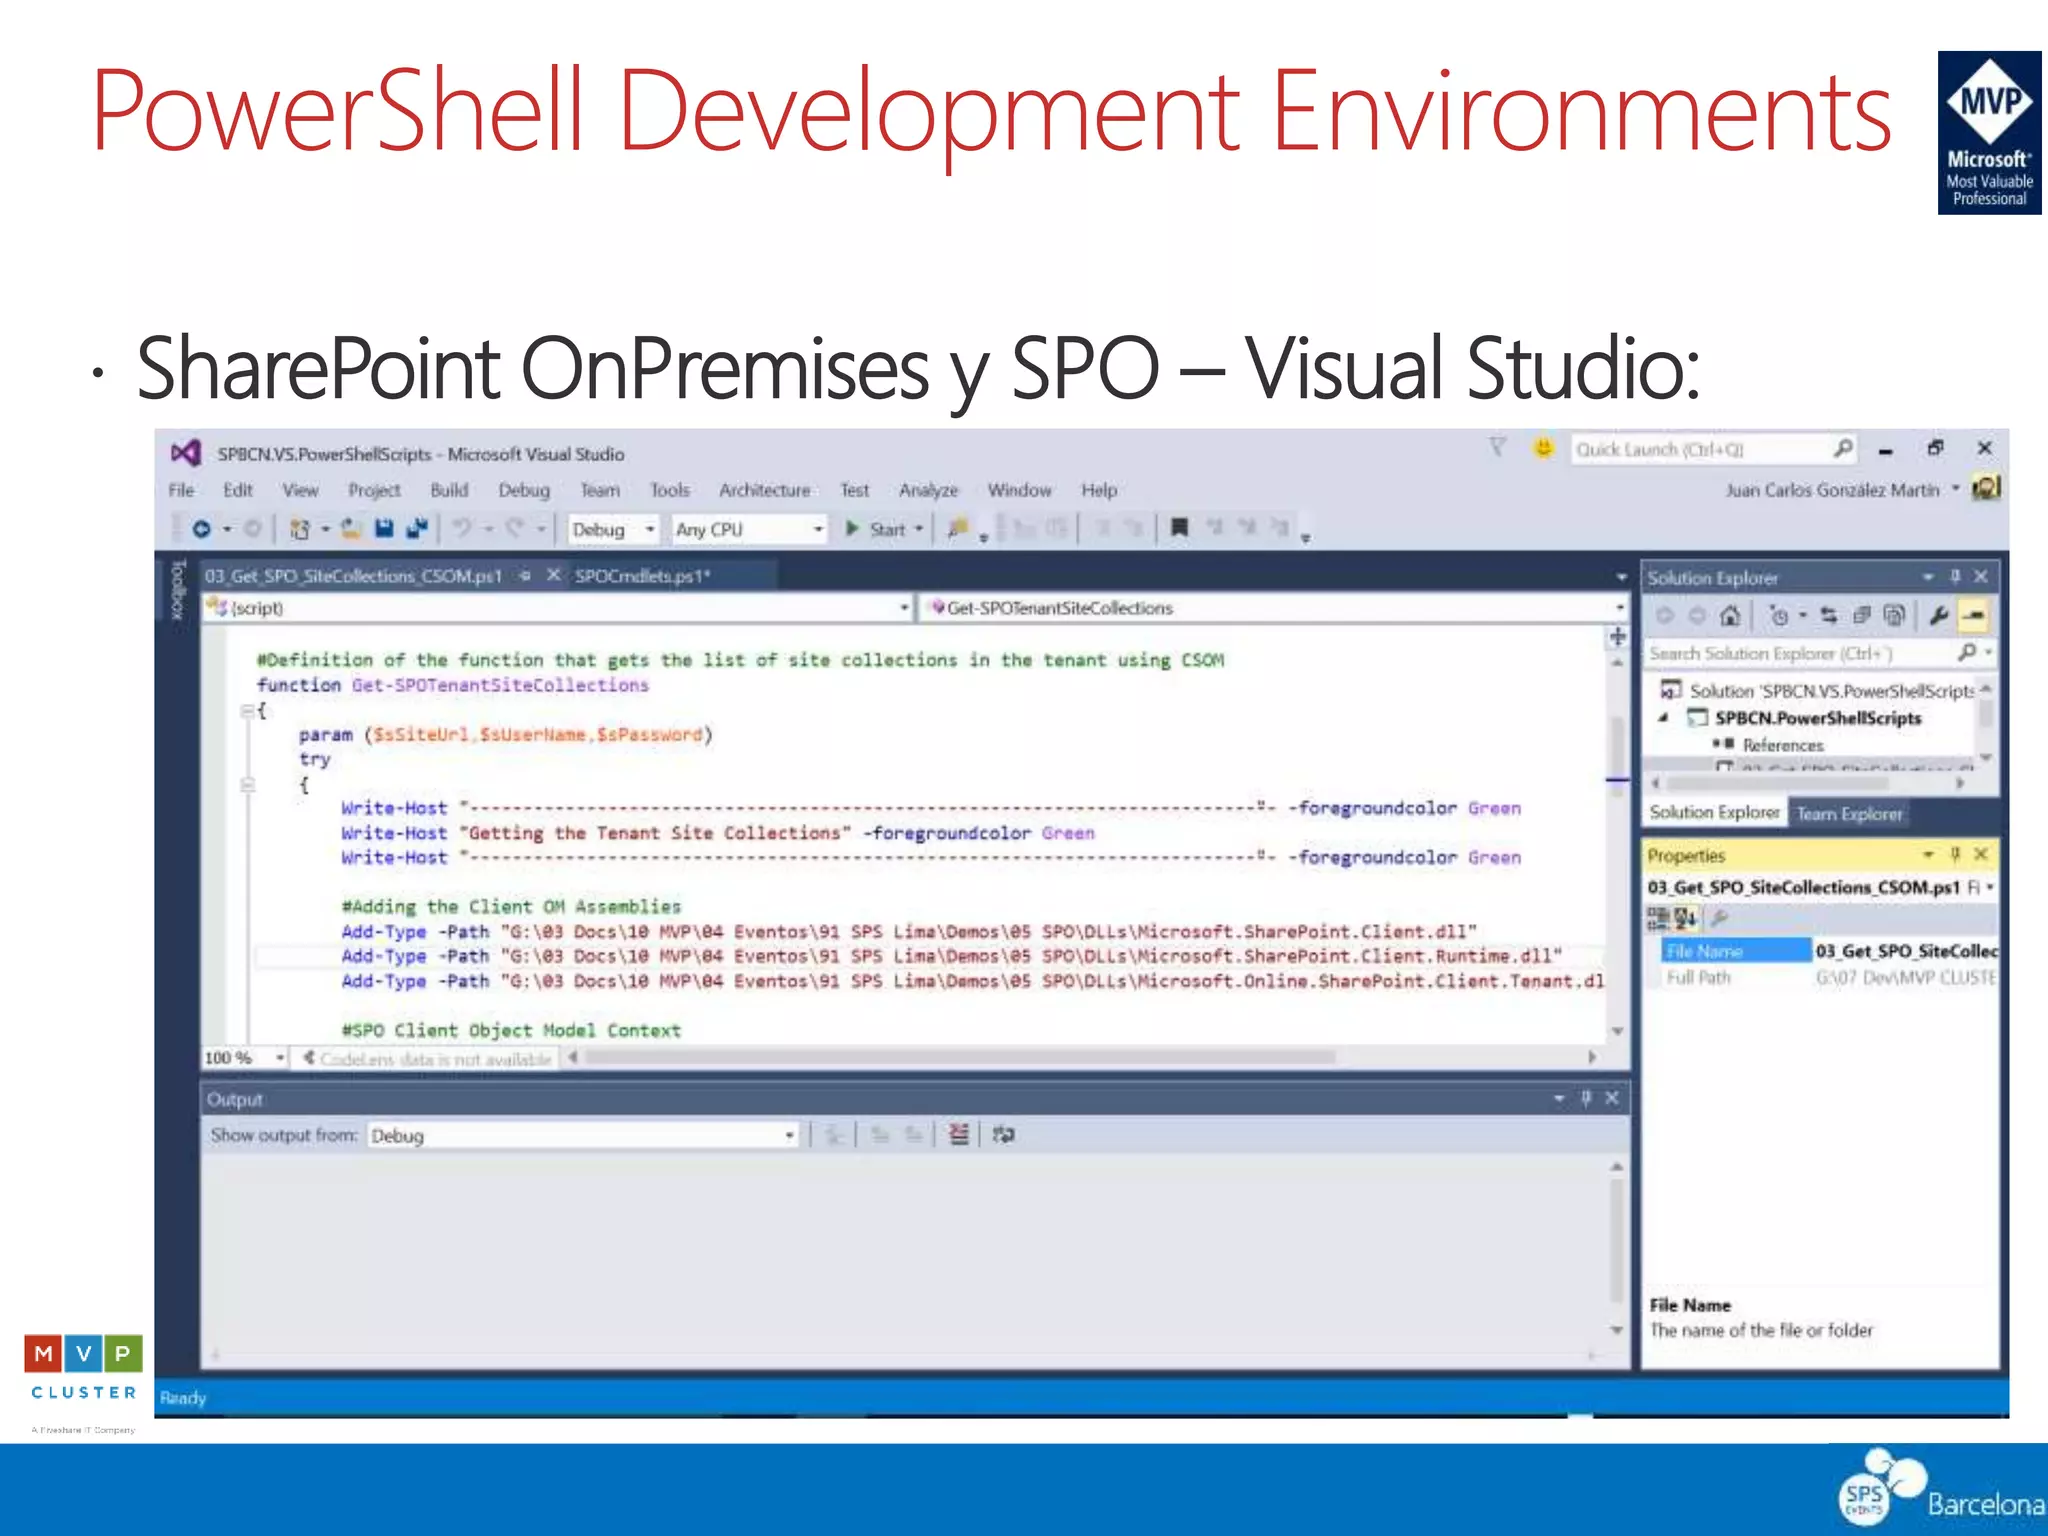Click the user account avatar picture
2048x1536 pixels.
1986,489
